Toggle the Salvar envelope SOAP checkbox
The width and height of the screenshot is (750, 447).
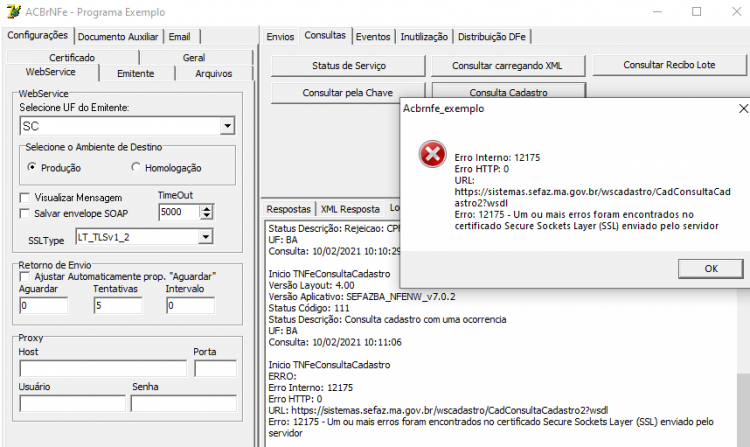(24, 213)
